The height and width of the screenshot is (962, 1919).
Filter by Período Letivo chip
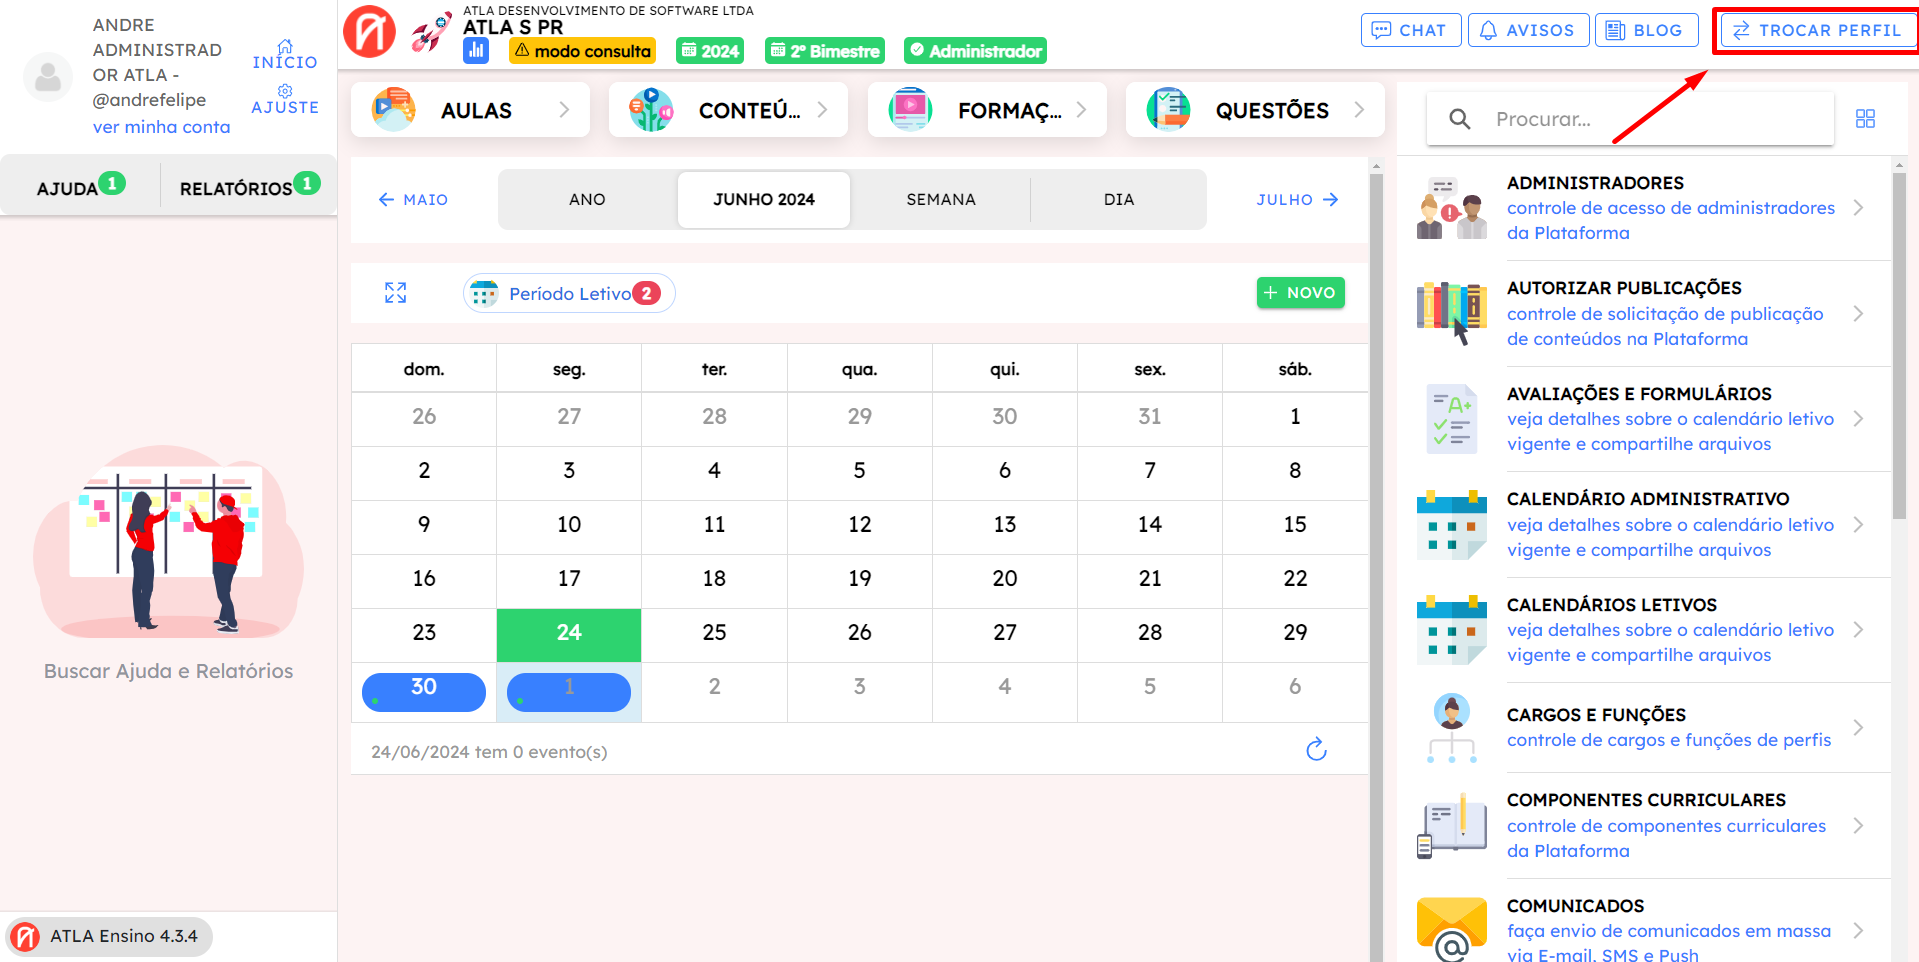[569, 293]
